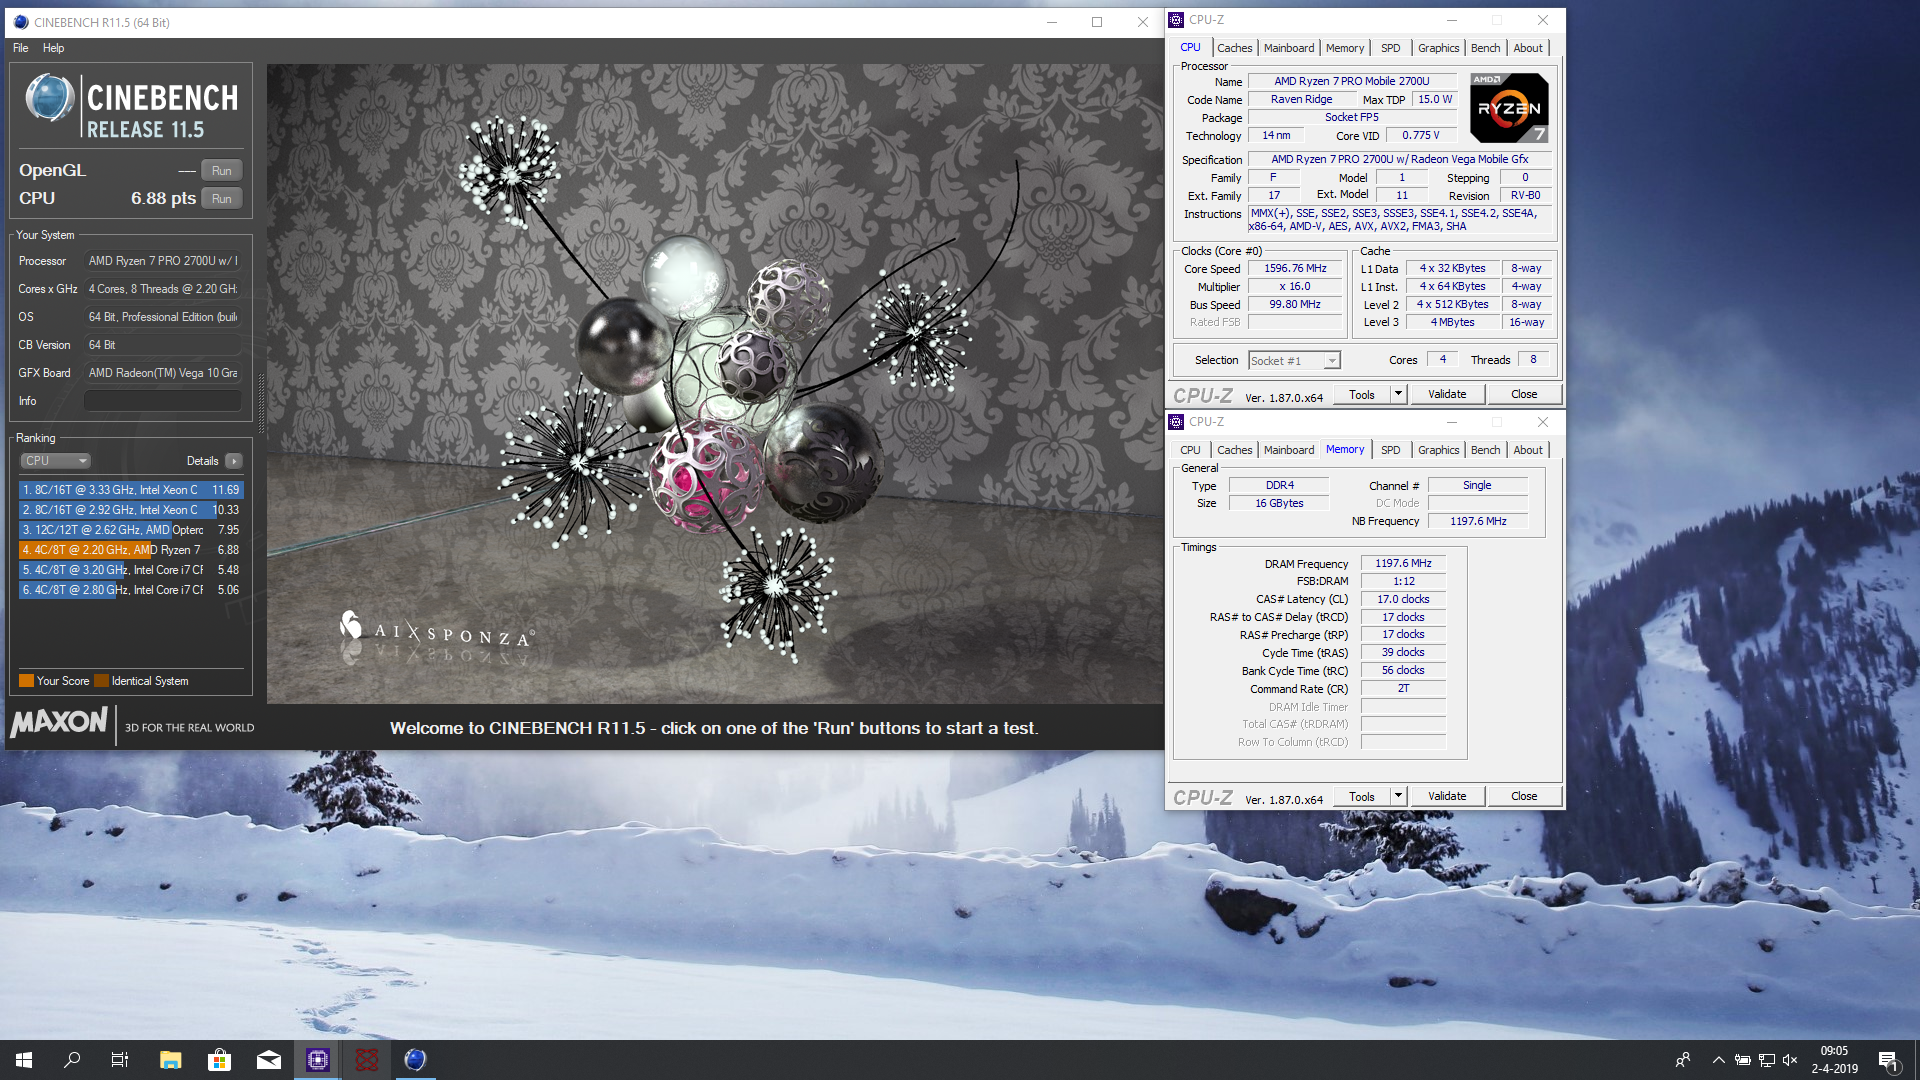Viewport: 1920px width, 1080px height.
Task: Open the Action Center notifications icon
Action: click(1888, 1060)
